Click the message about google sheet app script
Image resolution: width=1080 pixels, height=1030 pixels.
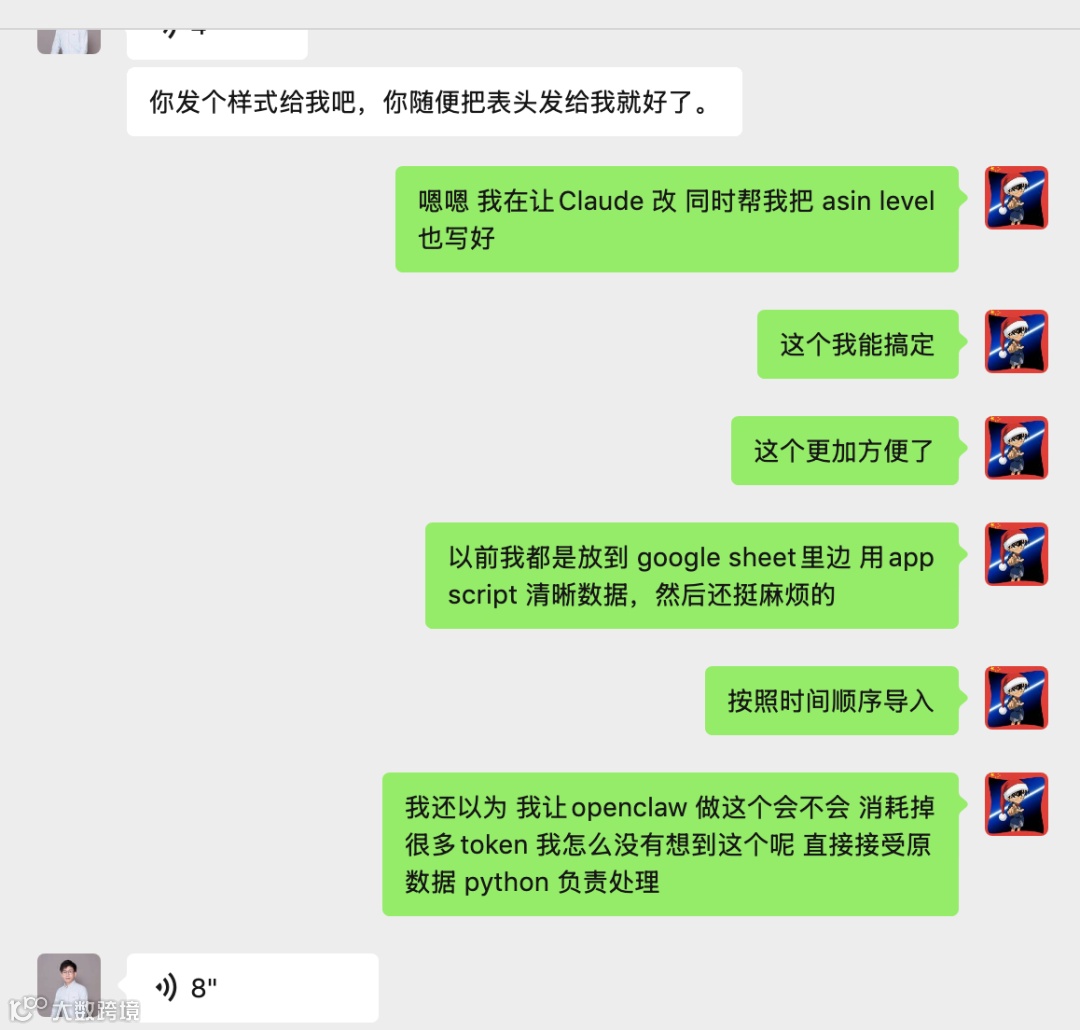pos(692,575)
